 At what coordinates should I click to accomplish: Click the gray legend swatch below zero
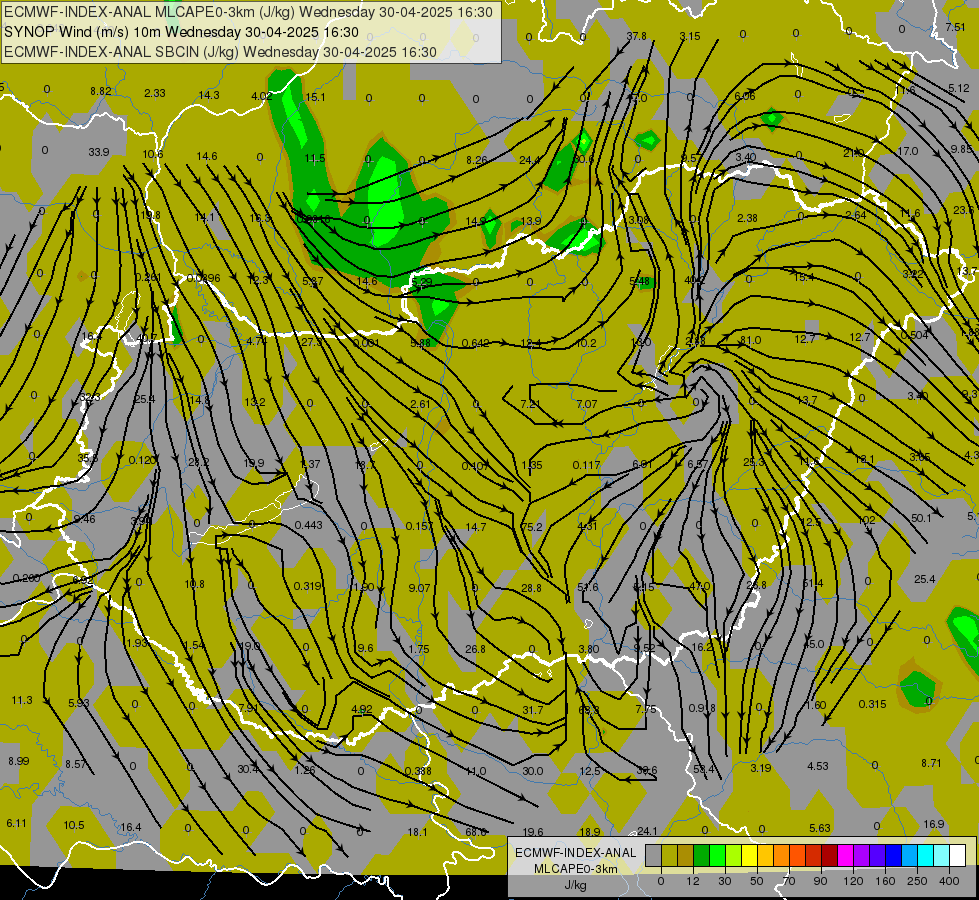point(654,855)
